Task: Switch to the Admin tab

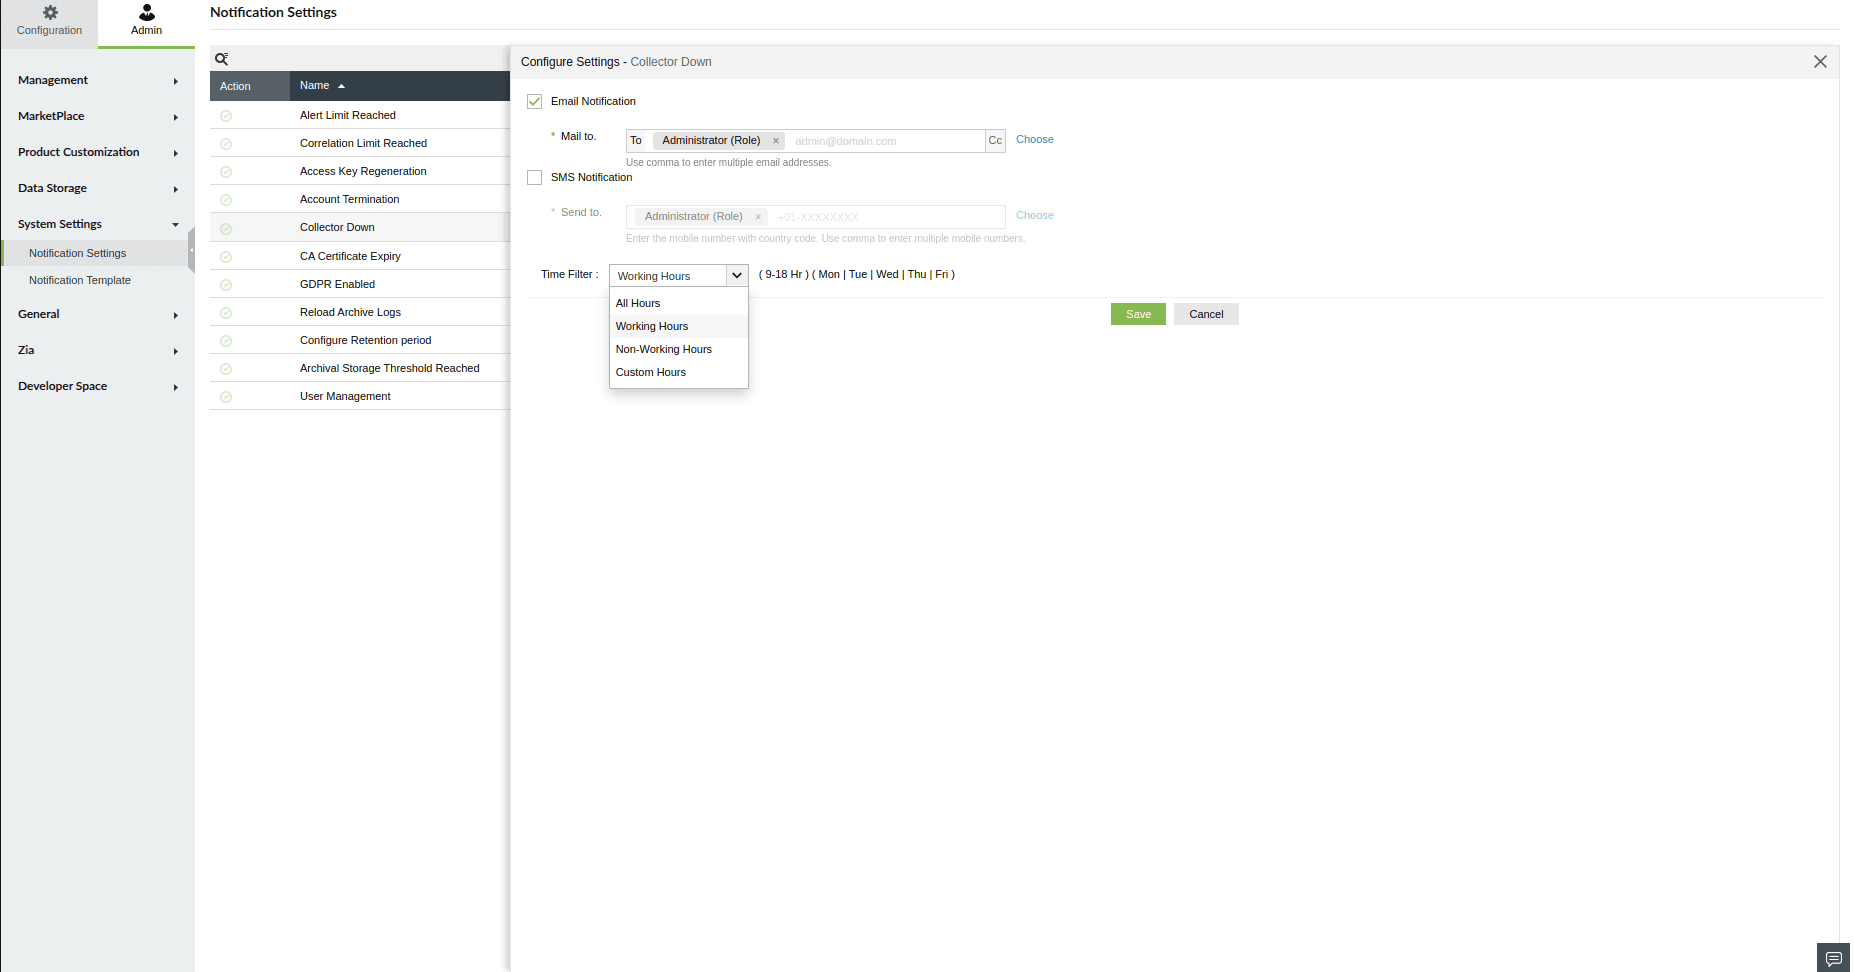Action: tap(146, 22)
